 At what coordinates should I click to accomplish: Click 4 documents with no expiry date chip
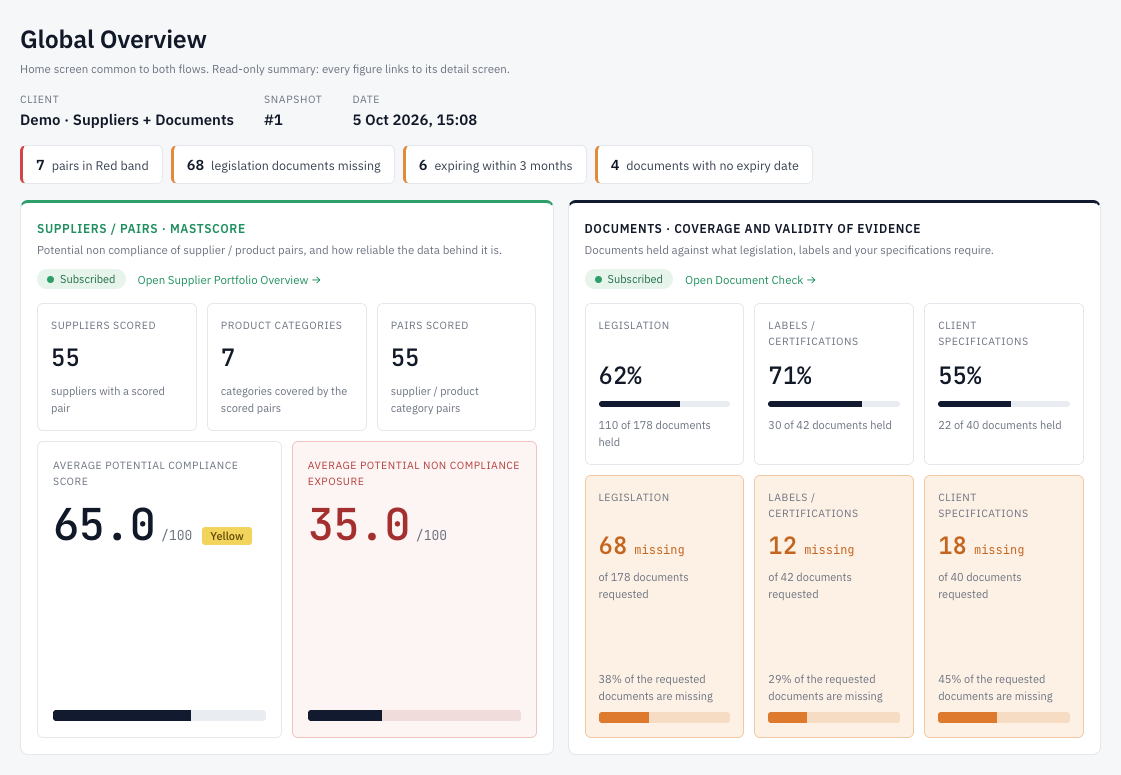coord(703,165)
